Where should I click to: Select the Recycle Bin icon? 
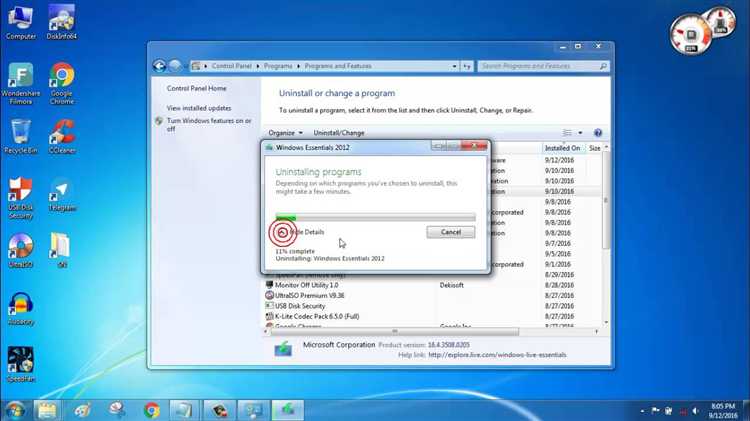coord(21,137)
